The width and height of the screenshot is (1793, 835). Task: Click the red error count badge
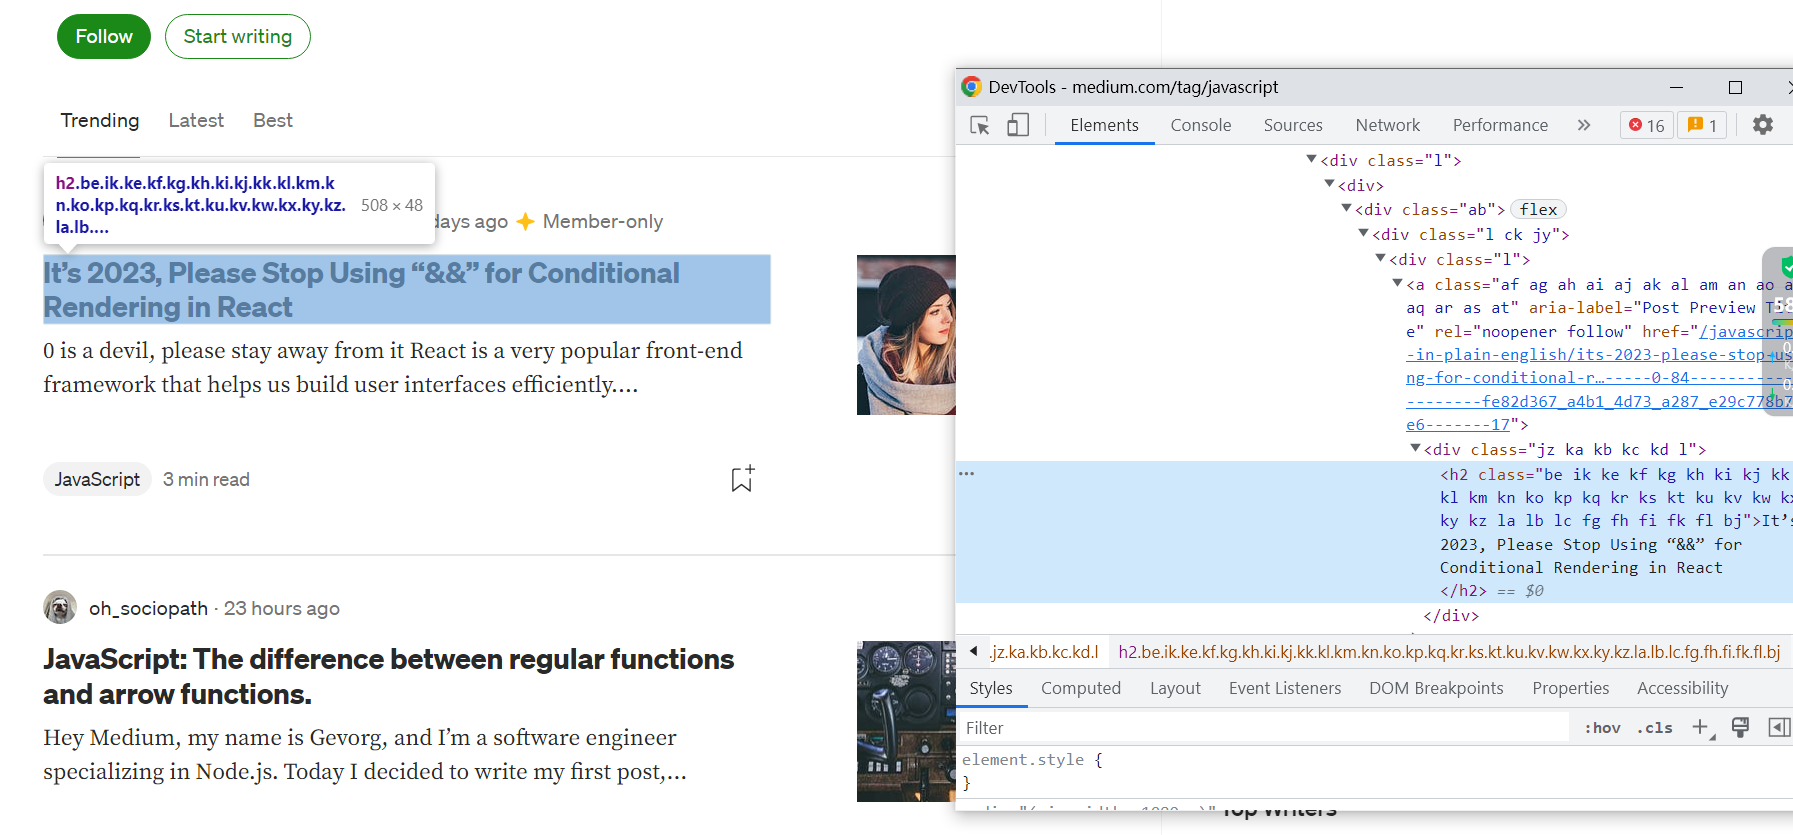pos(1646,125)
